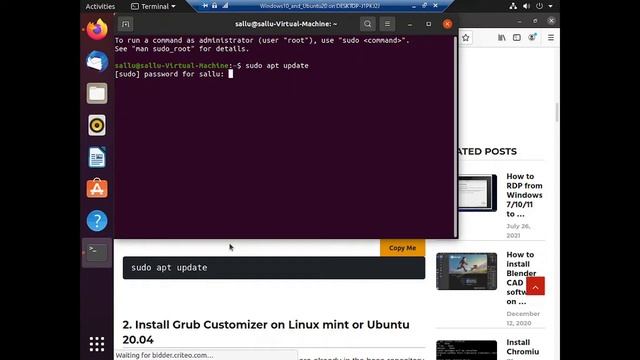Open 'How to install Blender CAD' post link
The image size is (640, 360).
tap(521, 278)
